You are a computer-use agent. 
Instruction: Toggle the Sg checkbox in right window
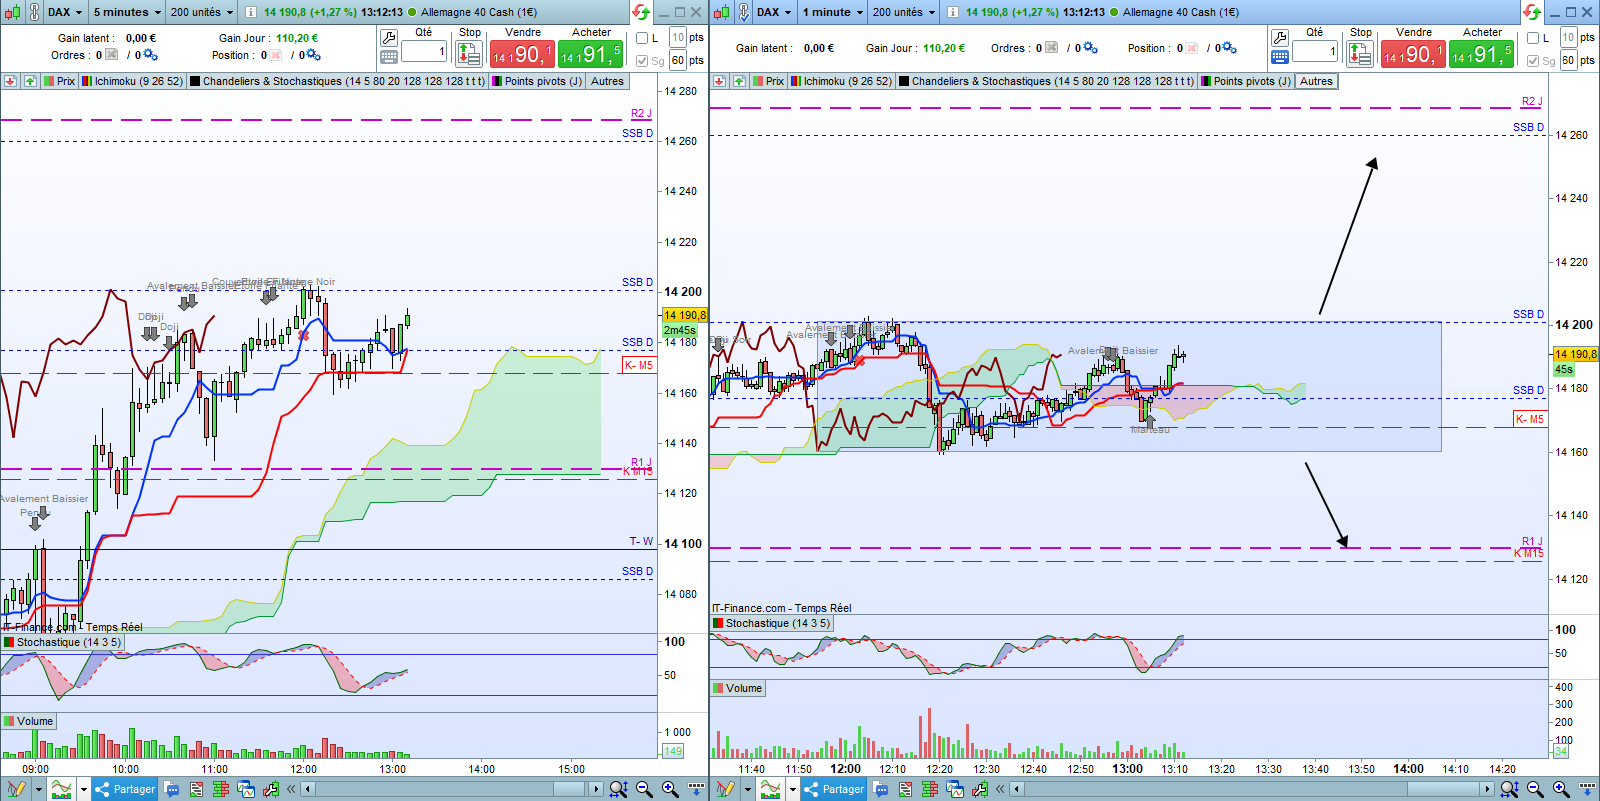(1533, 61)
